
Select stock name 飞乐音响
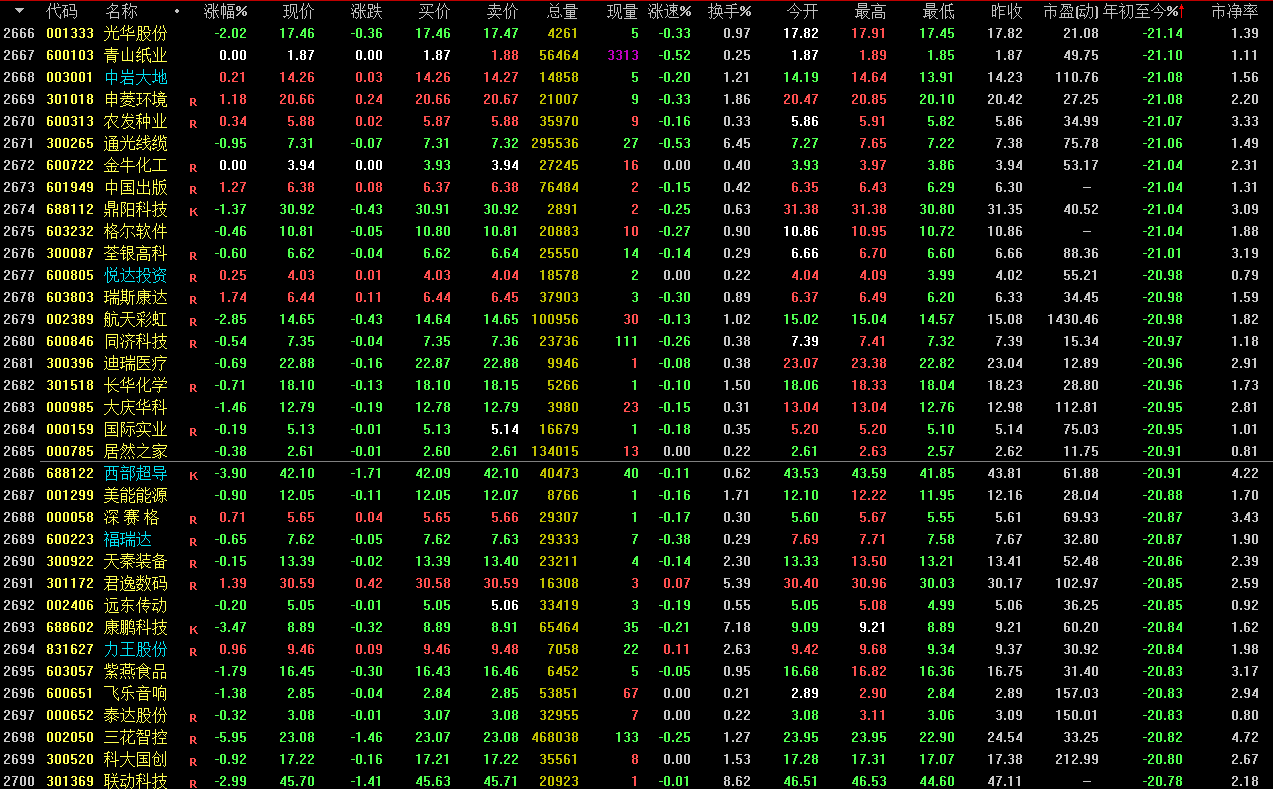tap(136, 694)
